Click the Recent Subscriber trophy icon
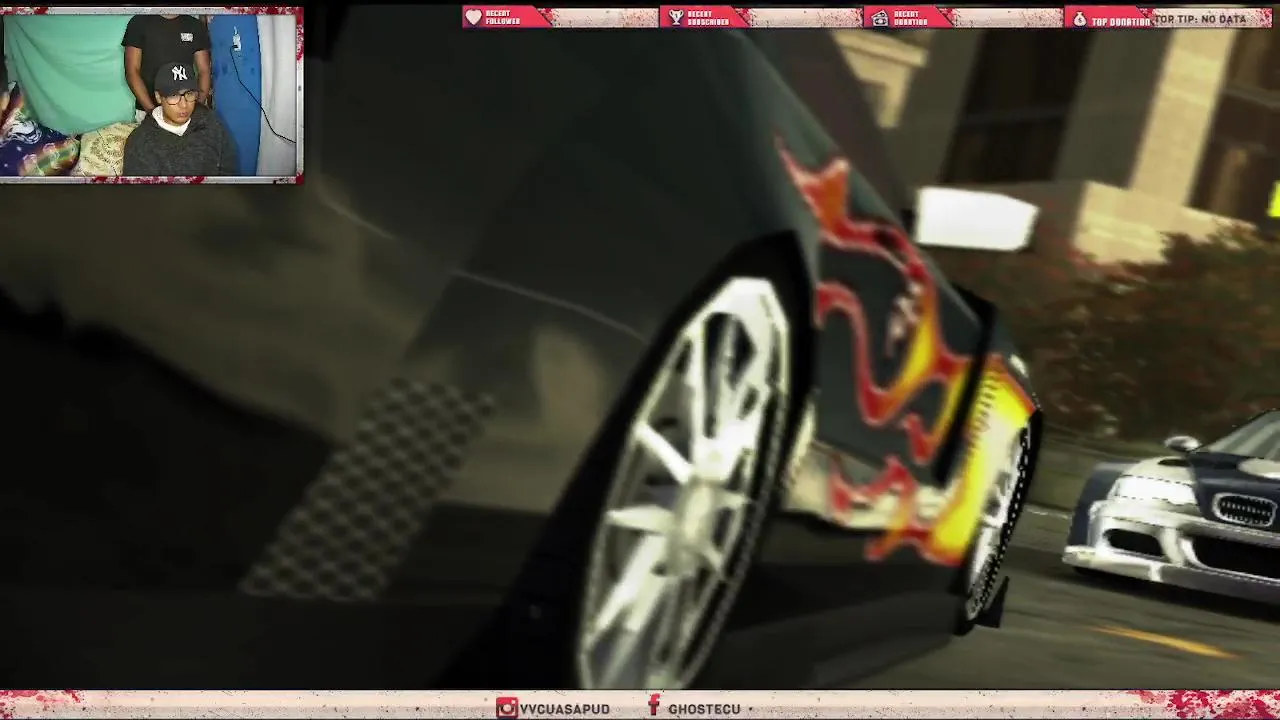The image size is (1280, 720). 676,18
